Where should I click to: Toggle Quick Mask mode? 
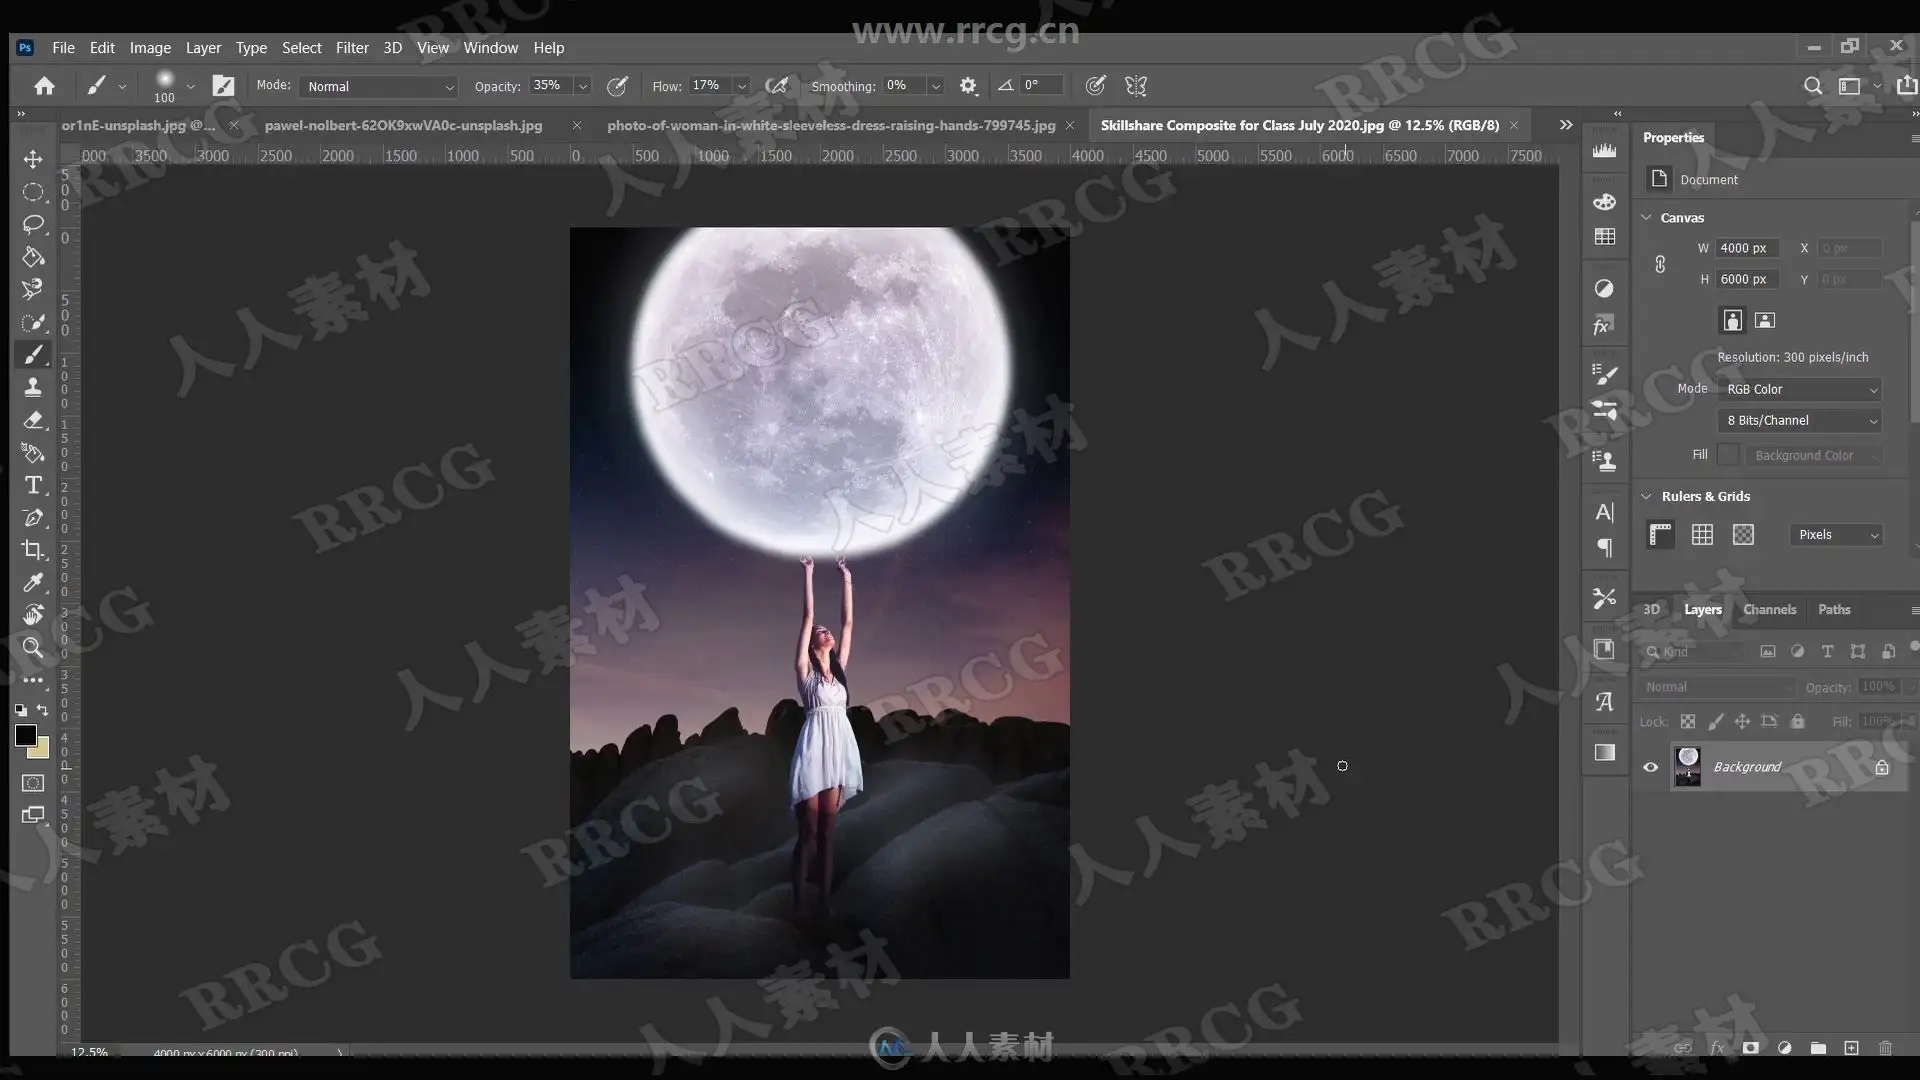point(33,783)
